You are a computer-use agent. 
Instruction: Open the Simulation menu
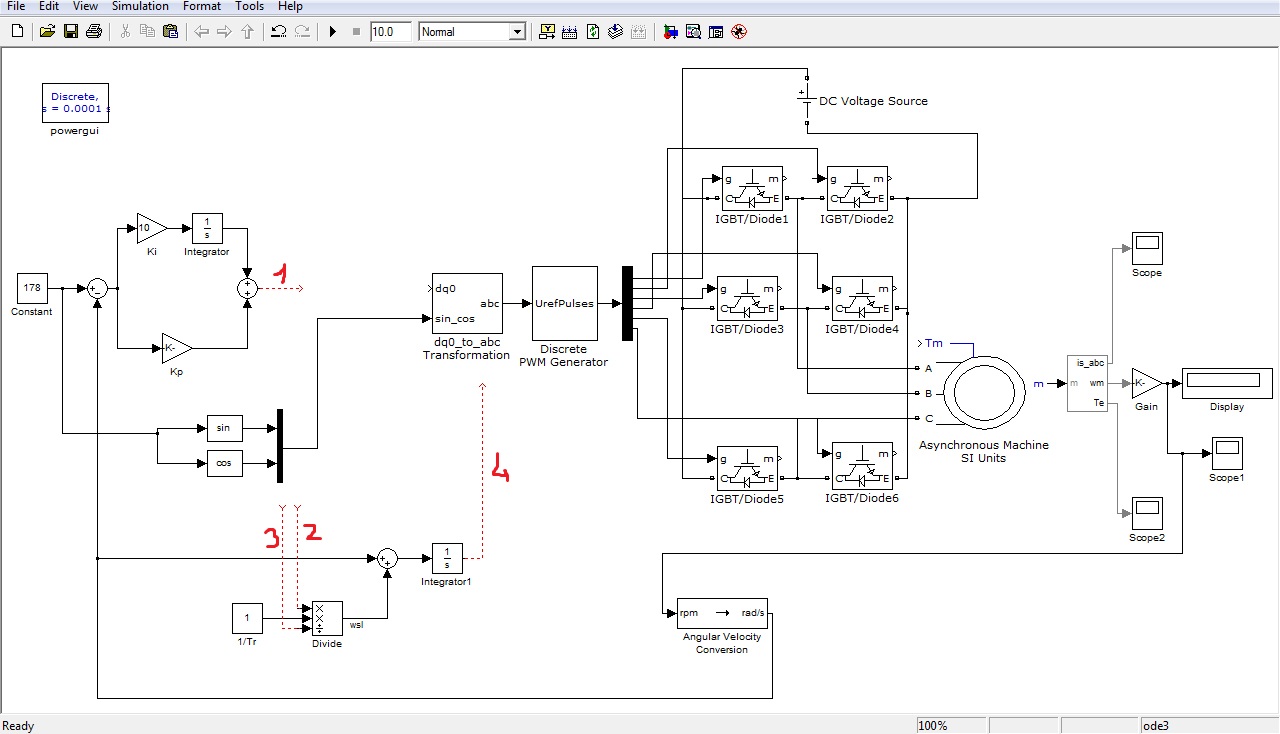[x=140, y=6]
